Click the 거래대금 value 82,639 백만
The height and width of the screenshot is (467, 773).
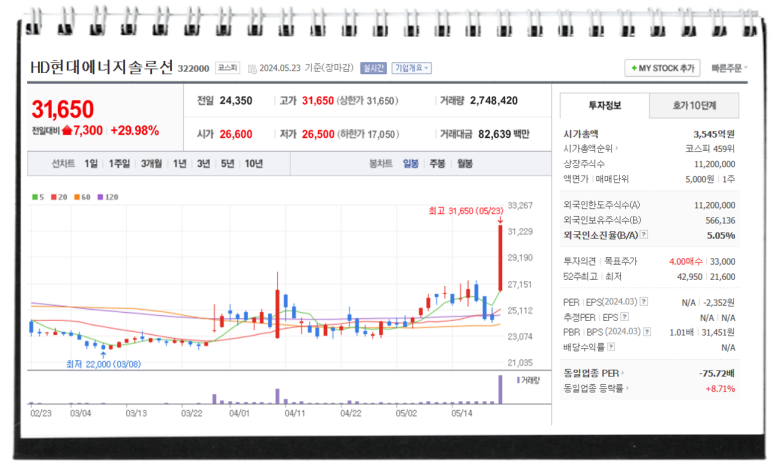(503, 134)
